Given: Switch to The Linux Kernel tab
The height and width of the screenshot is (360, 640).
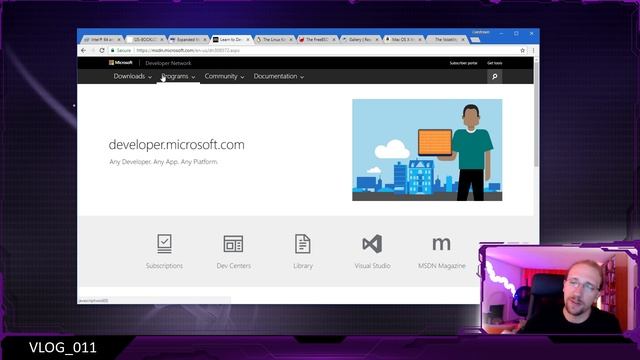Looking at the screenshot, I should pos(273,40).
